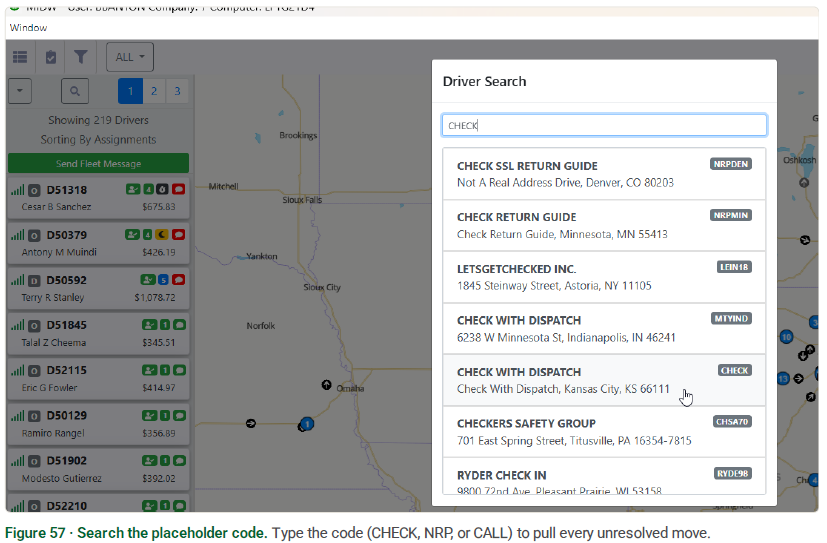Click the clipboard checklist icon

pos(51,57)
